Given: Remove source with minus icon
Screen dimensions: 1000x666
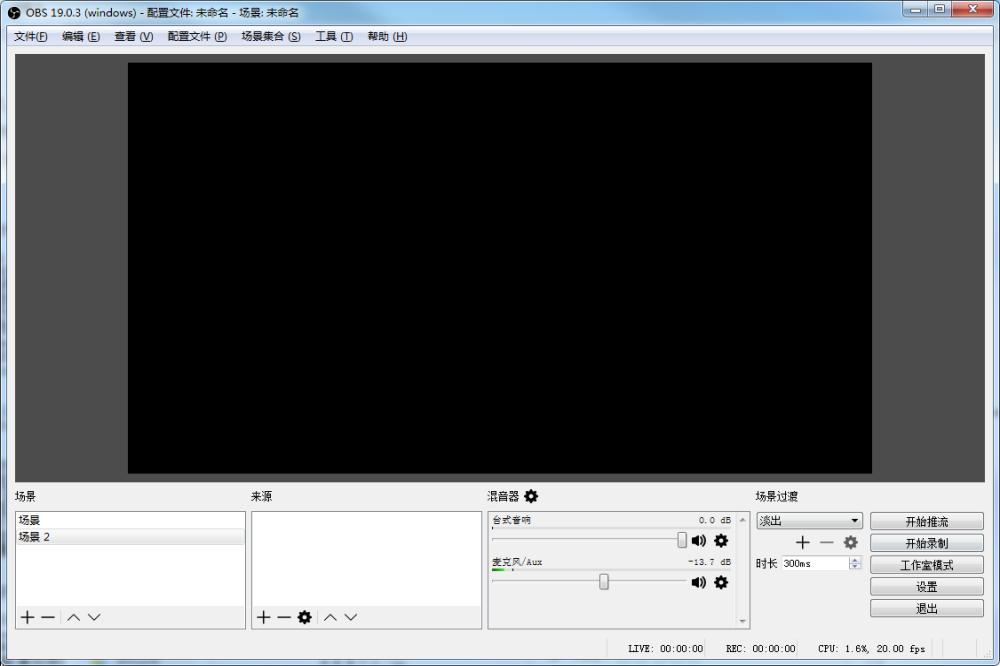Looking at the screenshot, I should (284, 617).
